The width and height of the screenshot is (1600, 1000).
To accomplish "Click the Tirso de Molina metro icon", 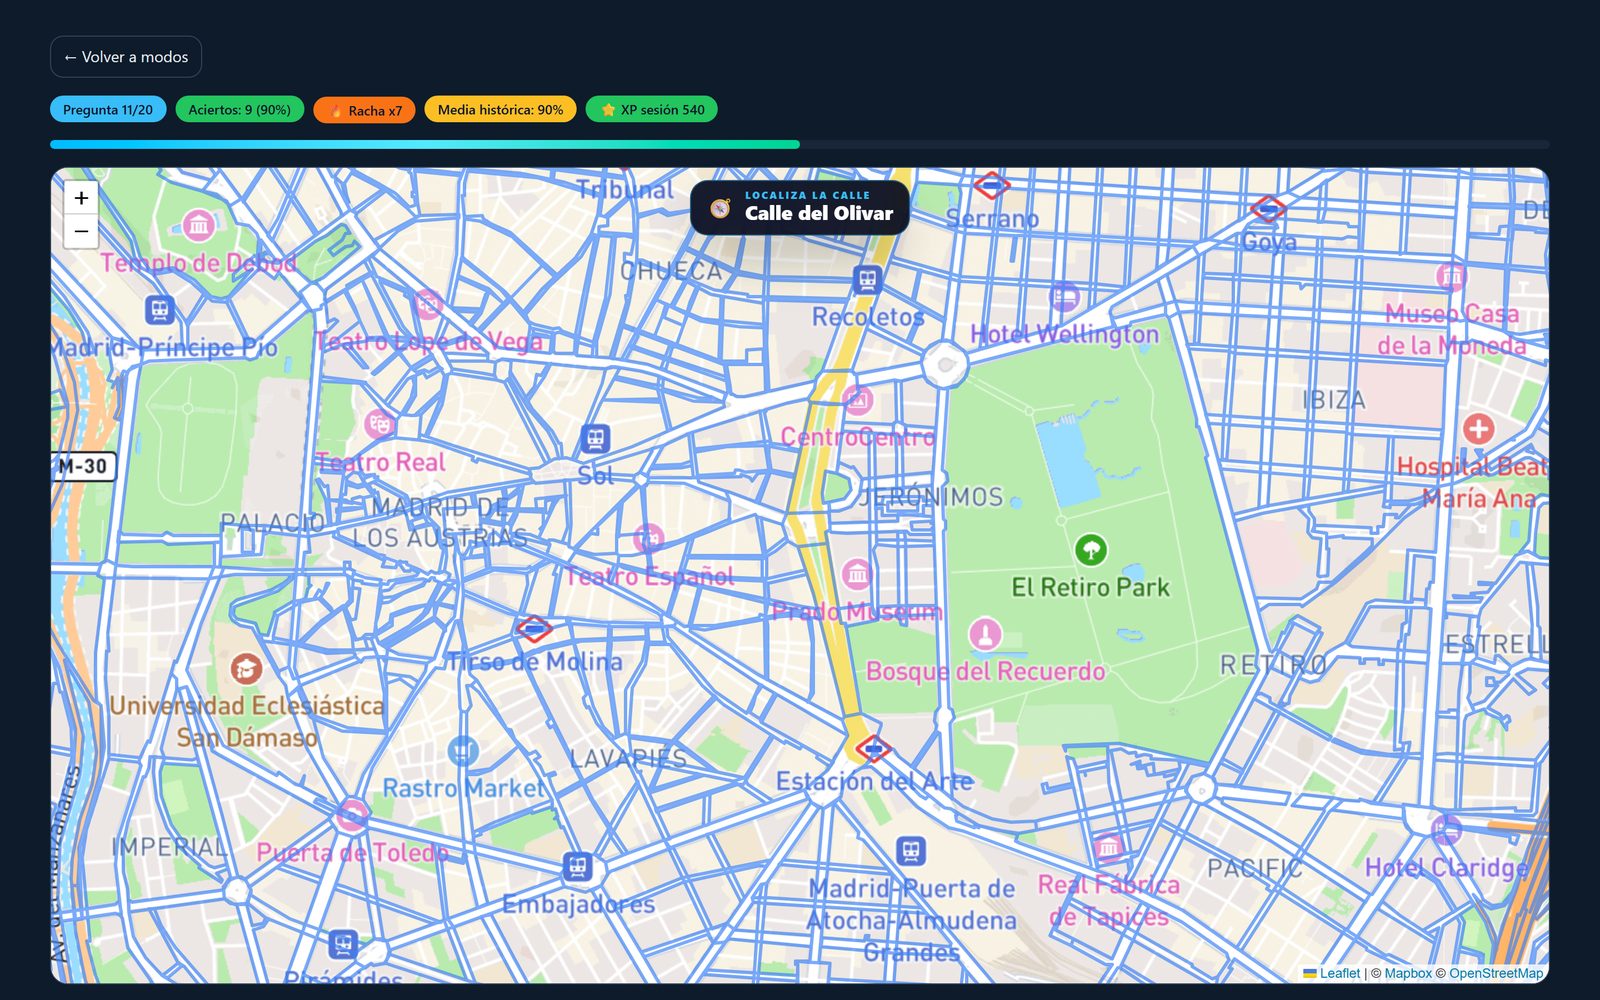I will (x=533, y=629).
